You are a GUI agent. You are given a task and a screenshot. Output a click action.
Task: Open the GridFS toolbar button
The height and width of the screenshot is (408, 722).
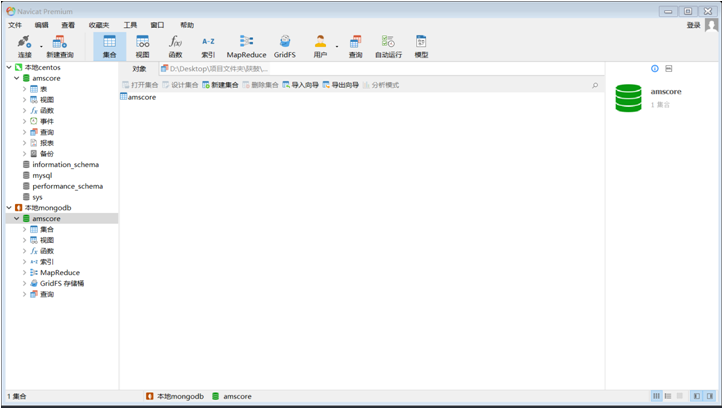(x=285, y=47)
